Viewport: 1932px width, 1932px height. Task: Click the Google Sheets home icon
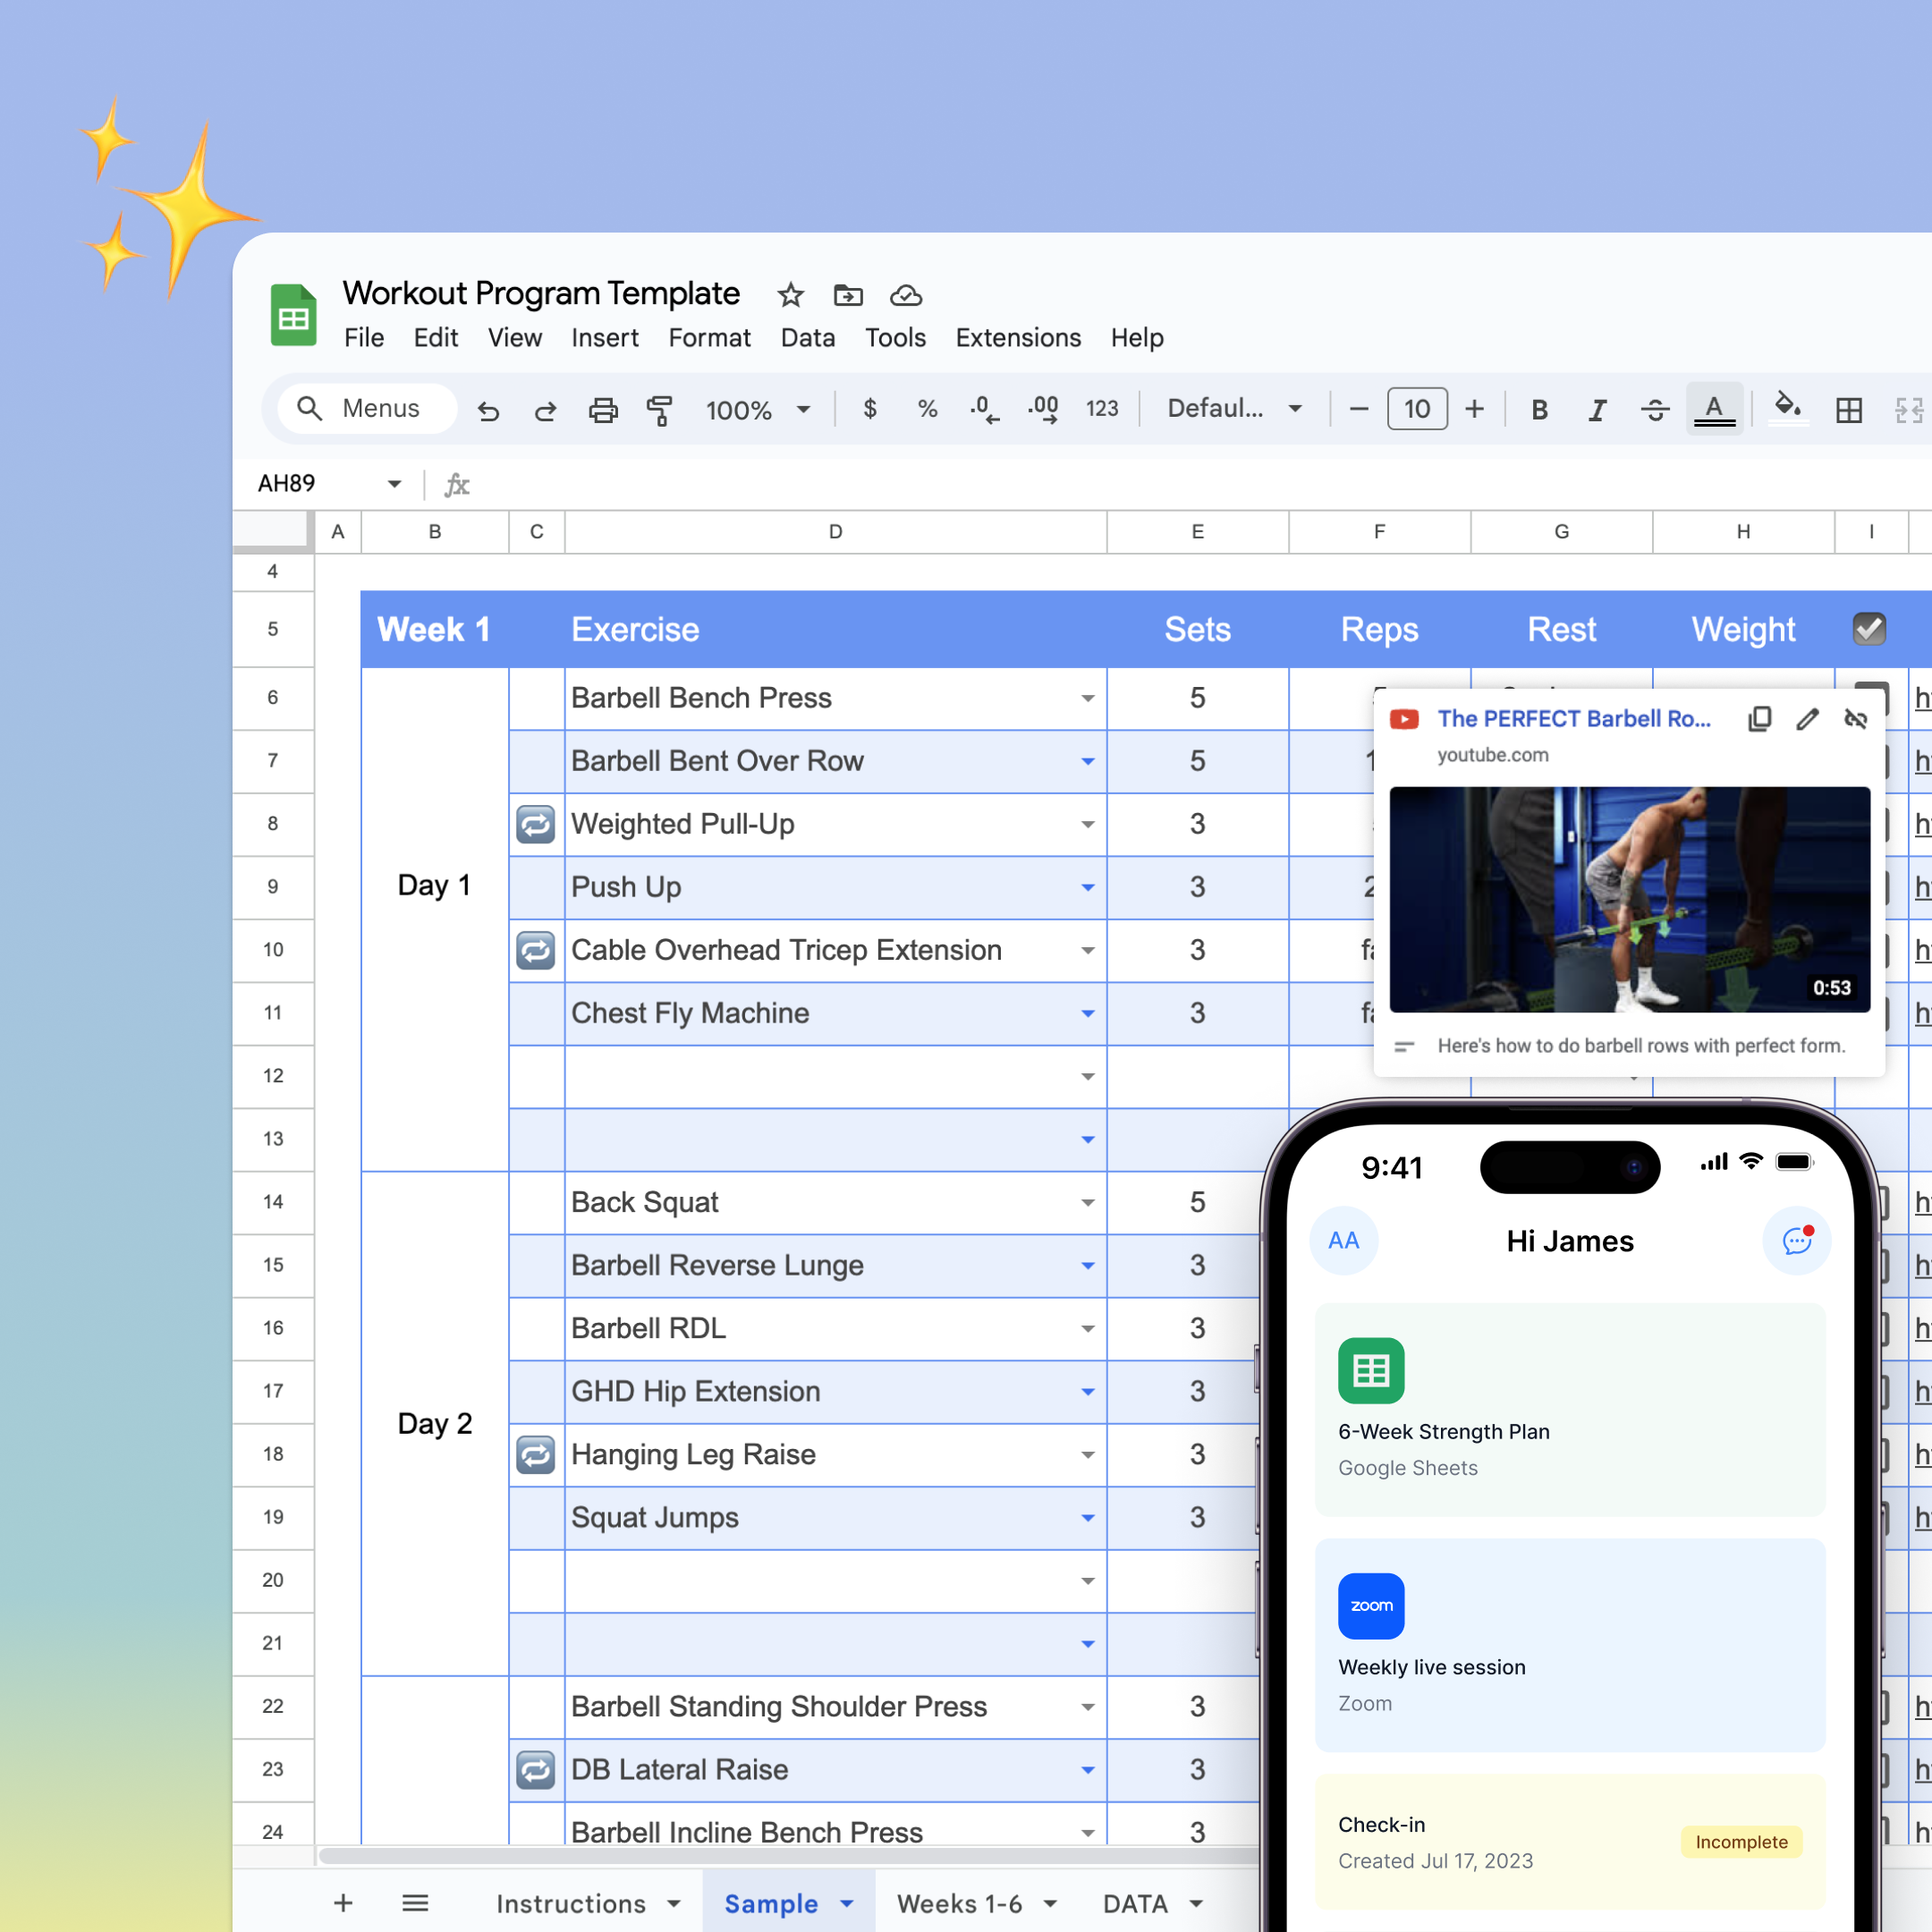[293, 314]
